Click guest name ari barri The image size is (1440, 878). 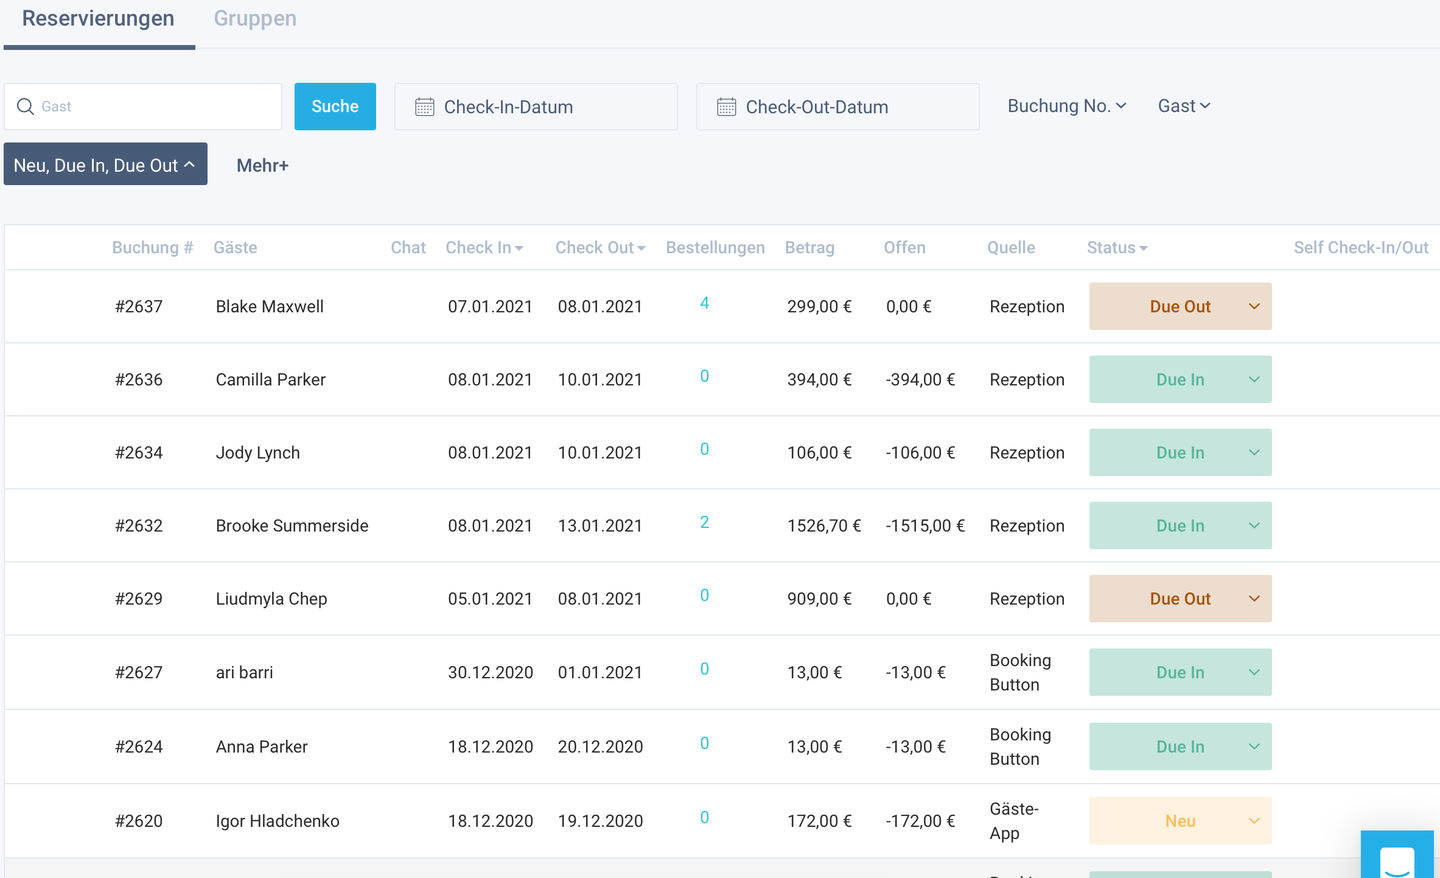[245, 673]
